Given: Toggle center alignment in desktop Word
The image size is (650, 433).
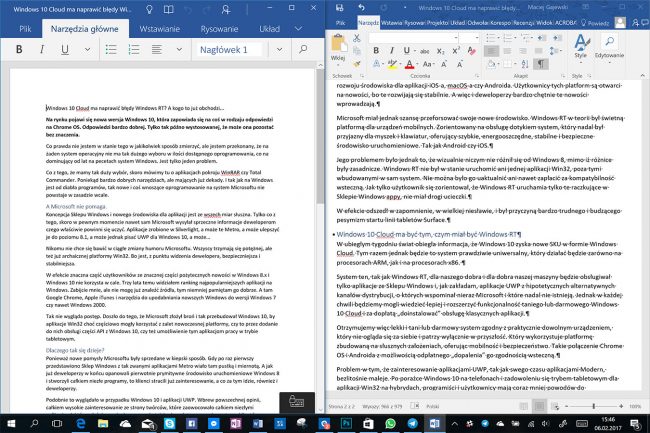Looking at the screenshot, I should pyautogui.click(x=507, y=51).
